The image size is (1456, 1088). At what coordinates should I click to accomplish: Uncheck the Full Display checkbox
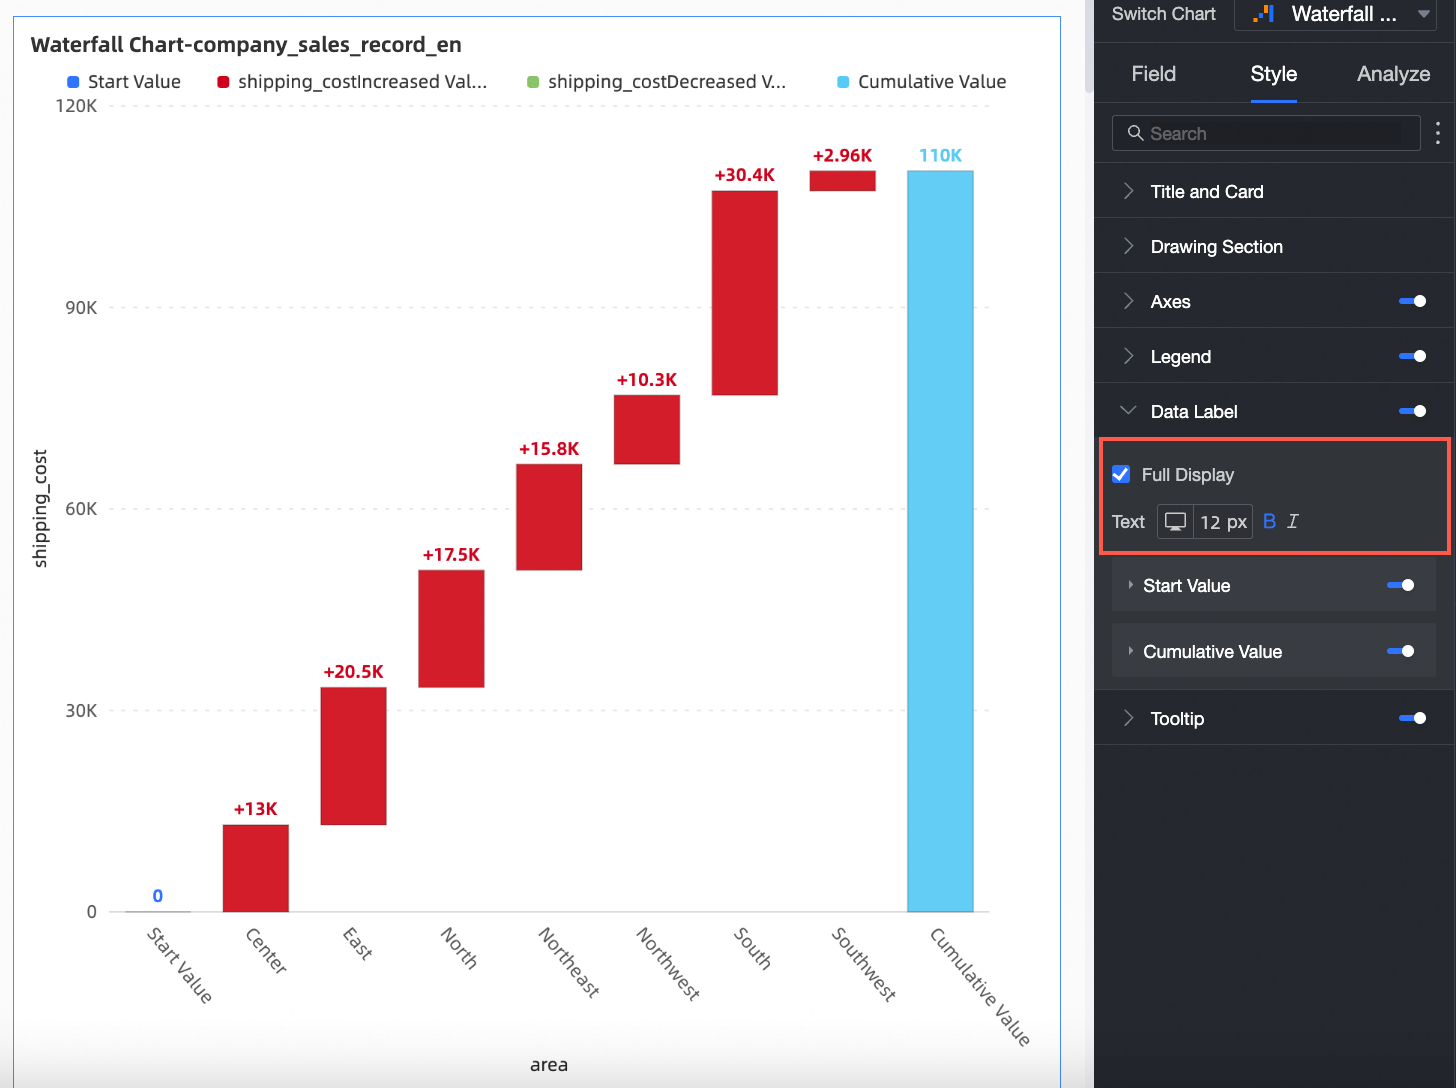click(x=1121, y=474)
